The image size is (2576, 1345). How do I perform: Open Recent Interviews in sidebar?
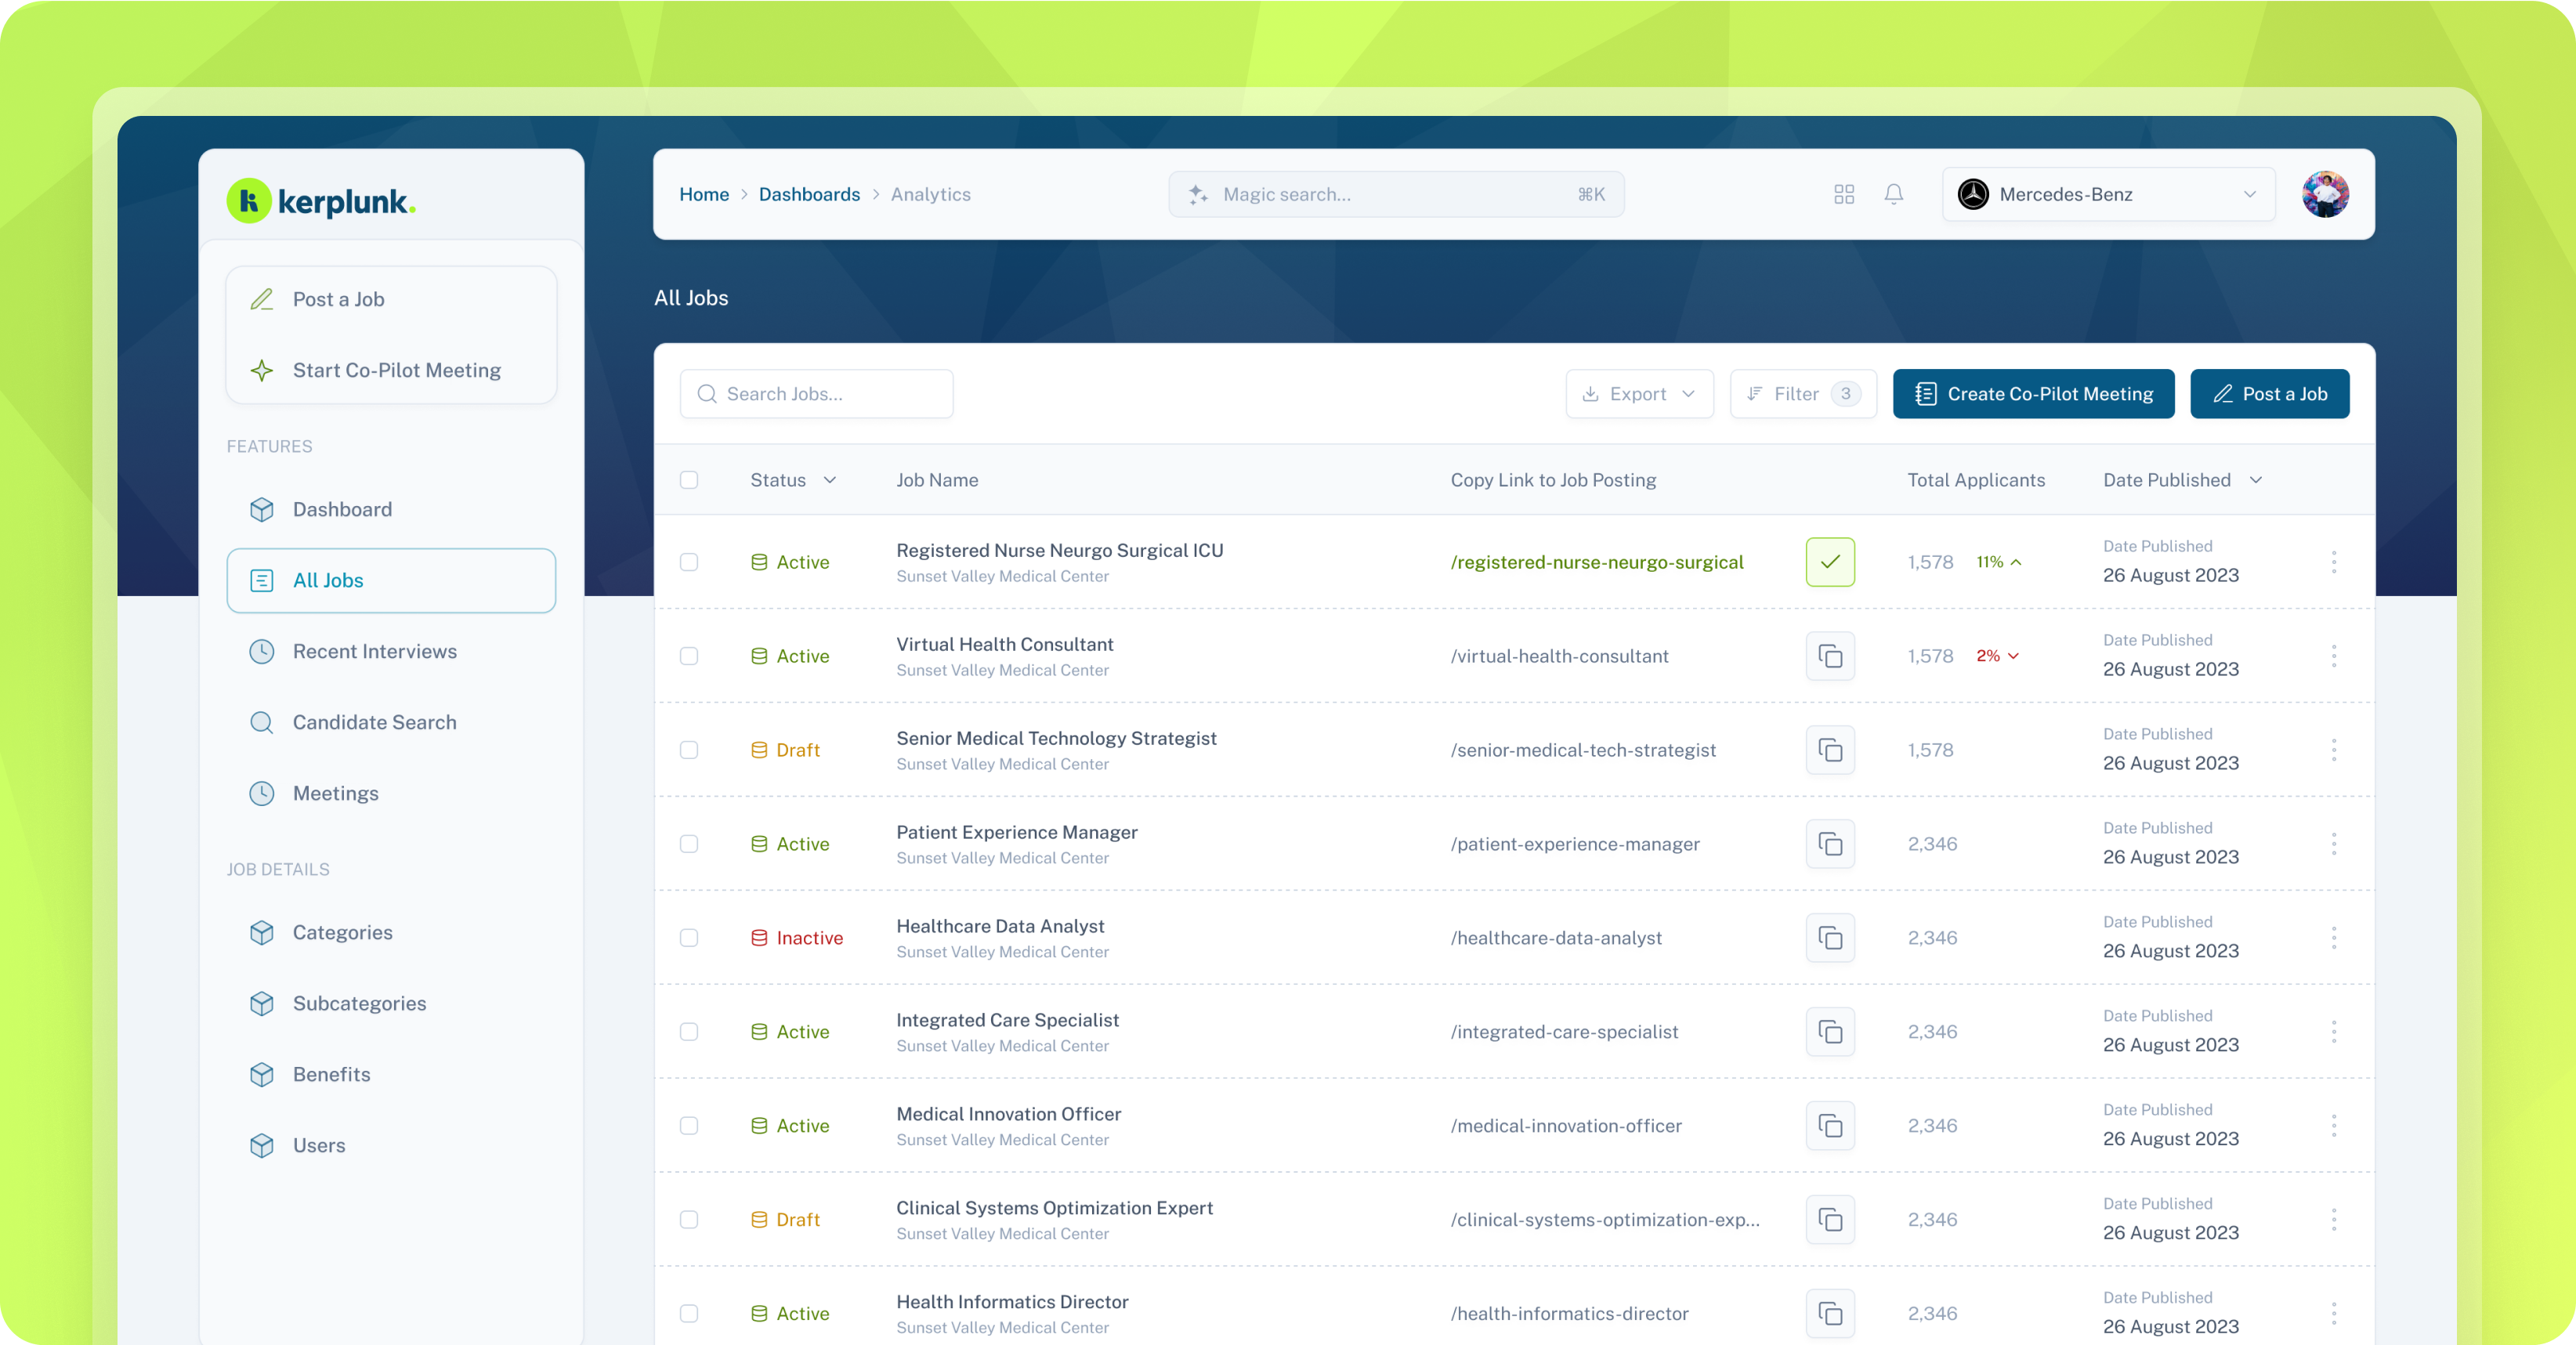click(x=374, y=652)
